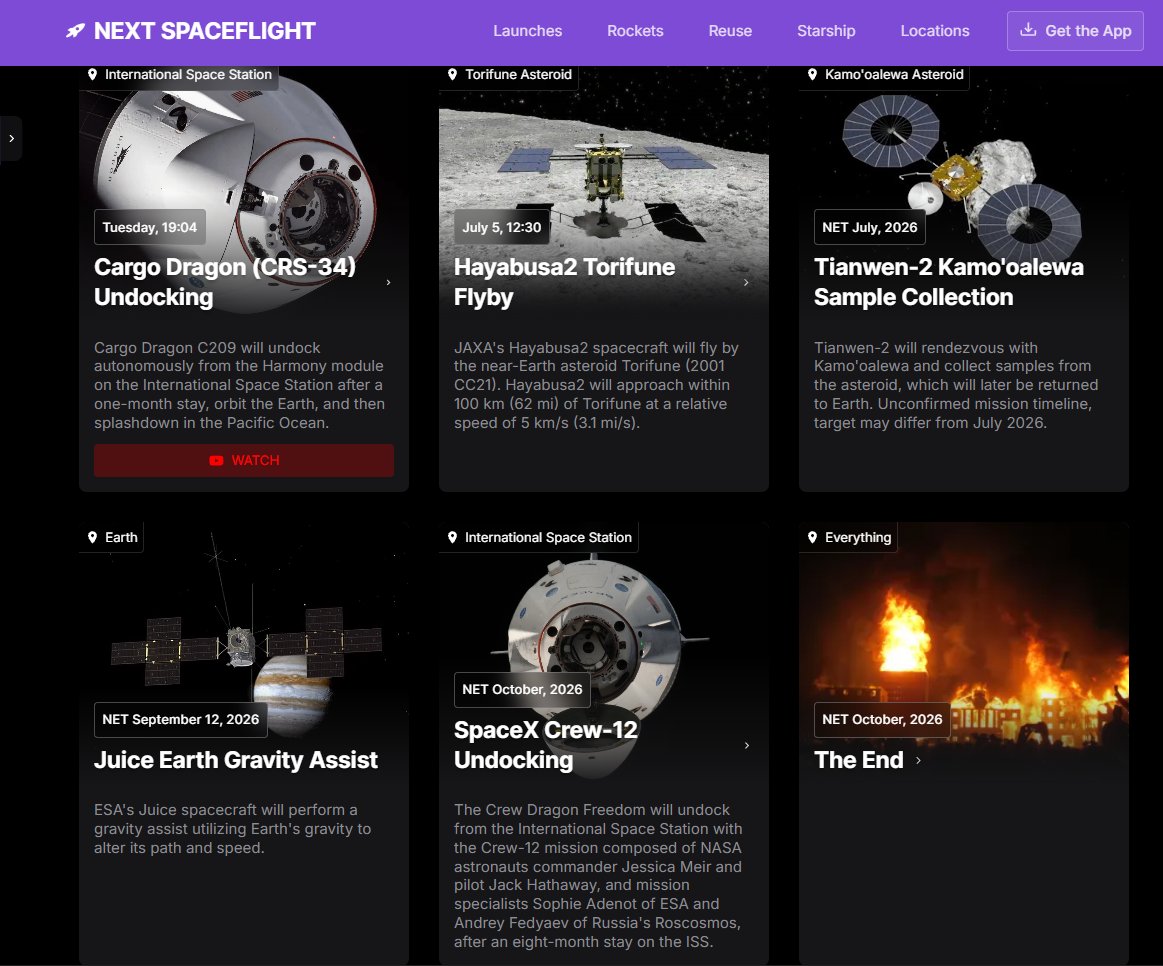Click the Tuesday, 19:04 date badge
1163x966 pixels.
150,227
